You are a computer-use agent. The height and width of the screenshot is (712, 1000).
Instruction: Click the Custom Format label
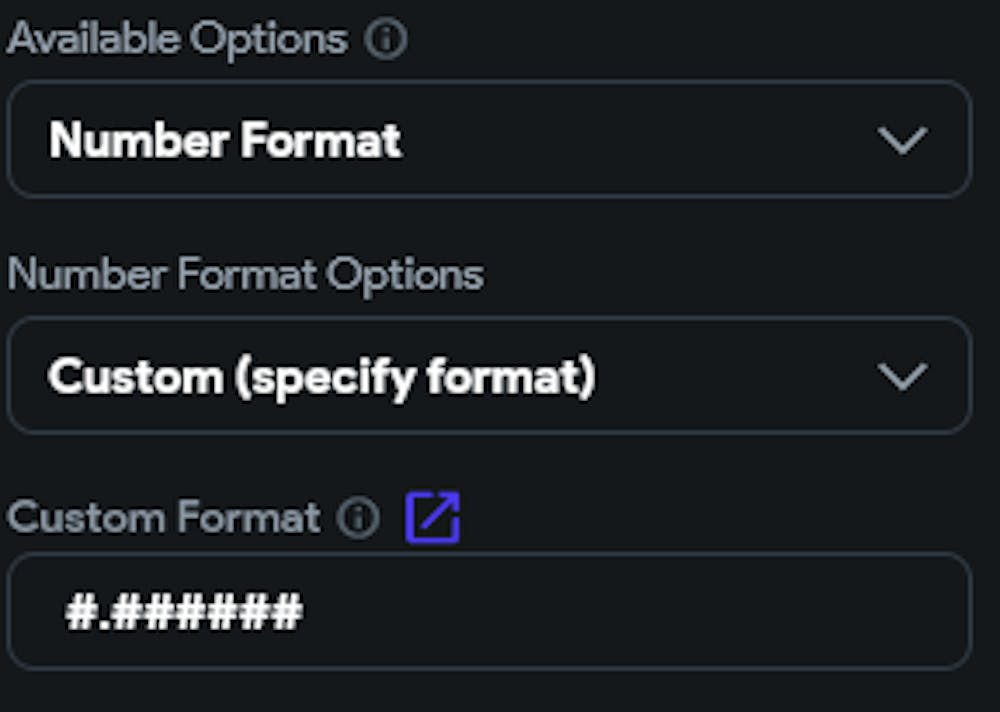pyautogui.click(x=163, y=518)
